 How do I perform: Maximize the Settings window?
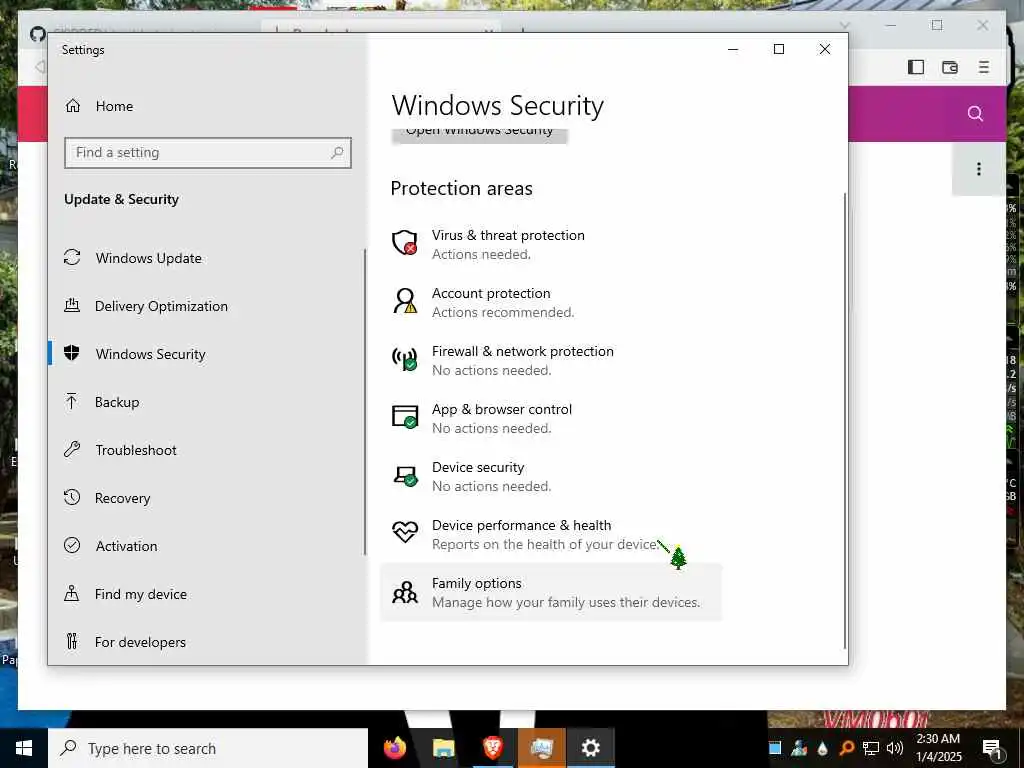tap(778, 50)
